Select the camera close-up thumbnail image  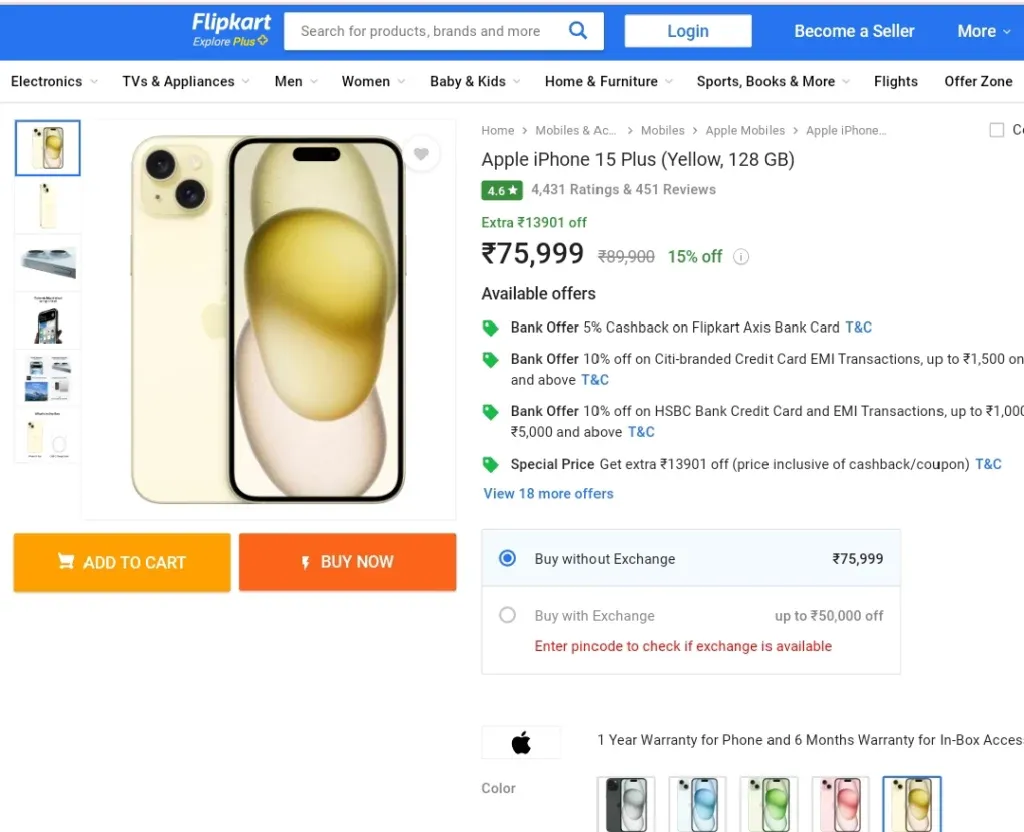point(48,263)
